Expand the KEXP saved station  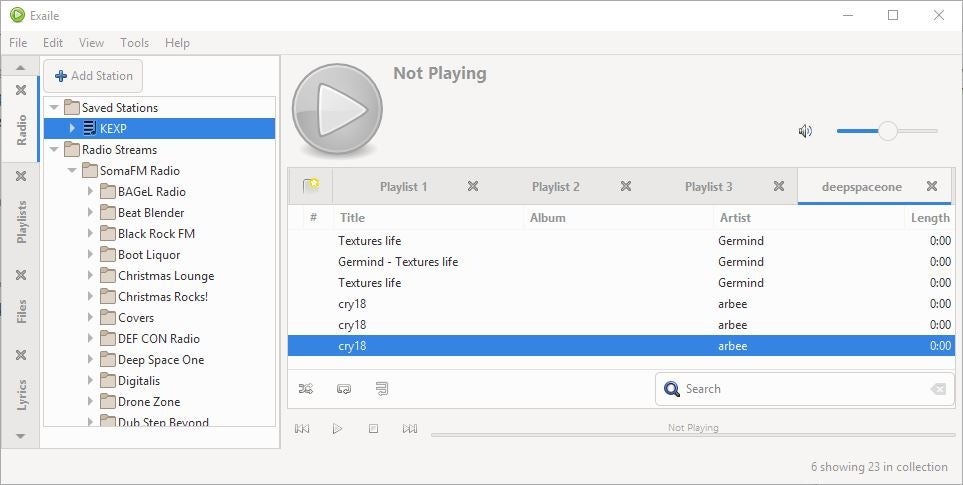[x=72, y=128]
